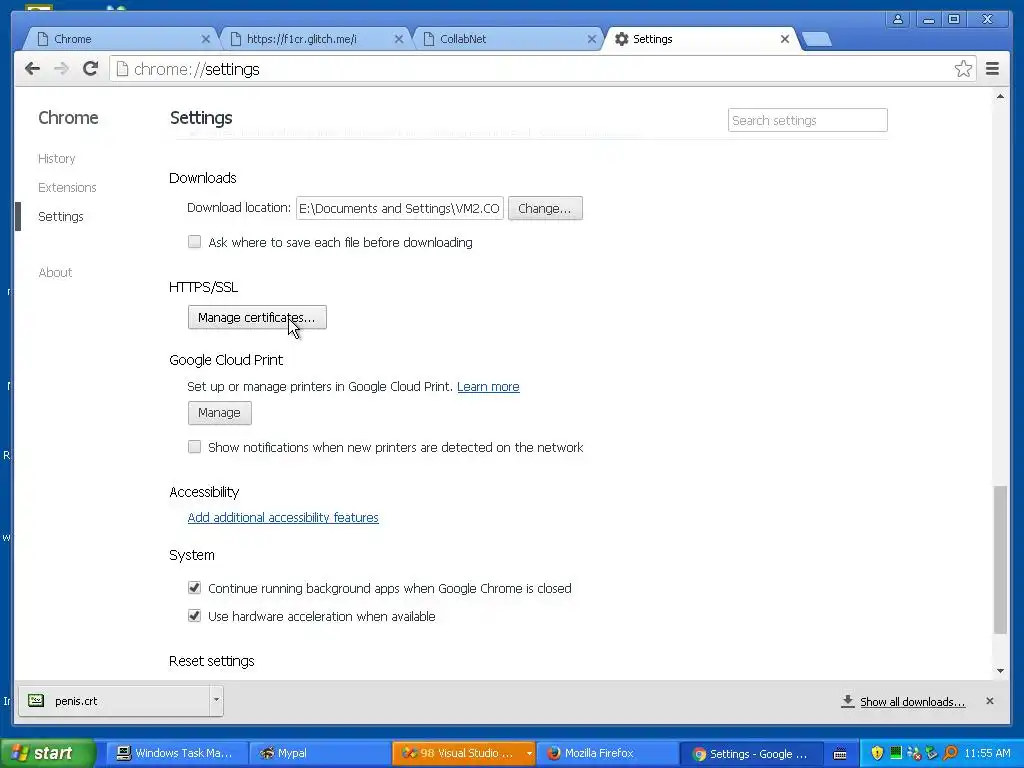The image size is (1024, 768).
Task: Uncheck Continue running background apps
Action: [x=194, y=588]
